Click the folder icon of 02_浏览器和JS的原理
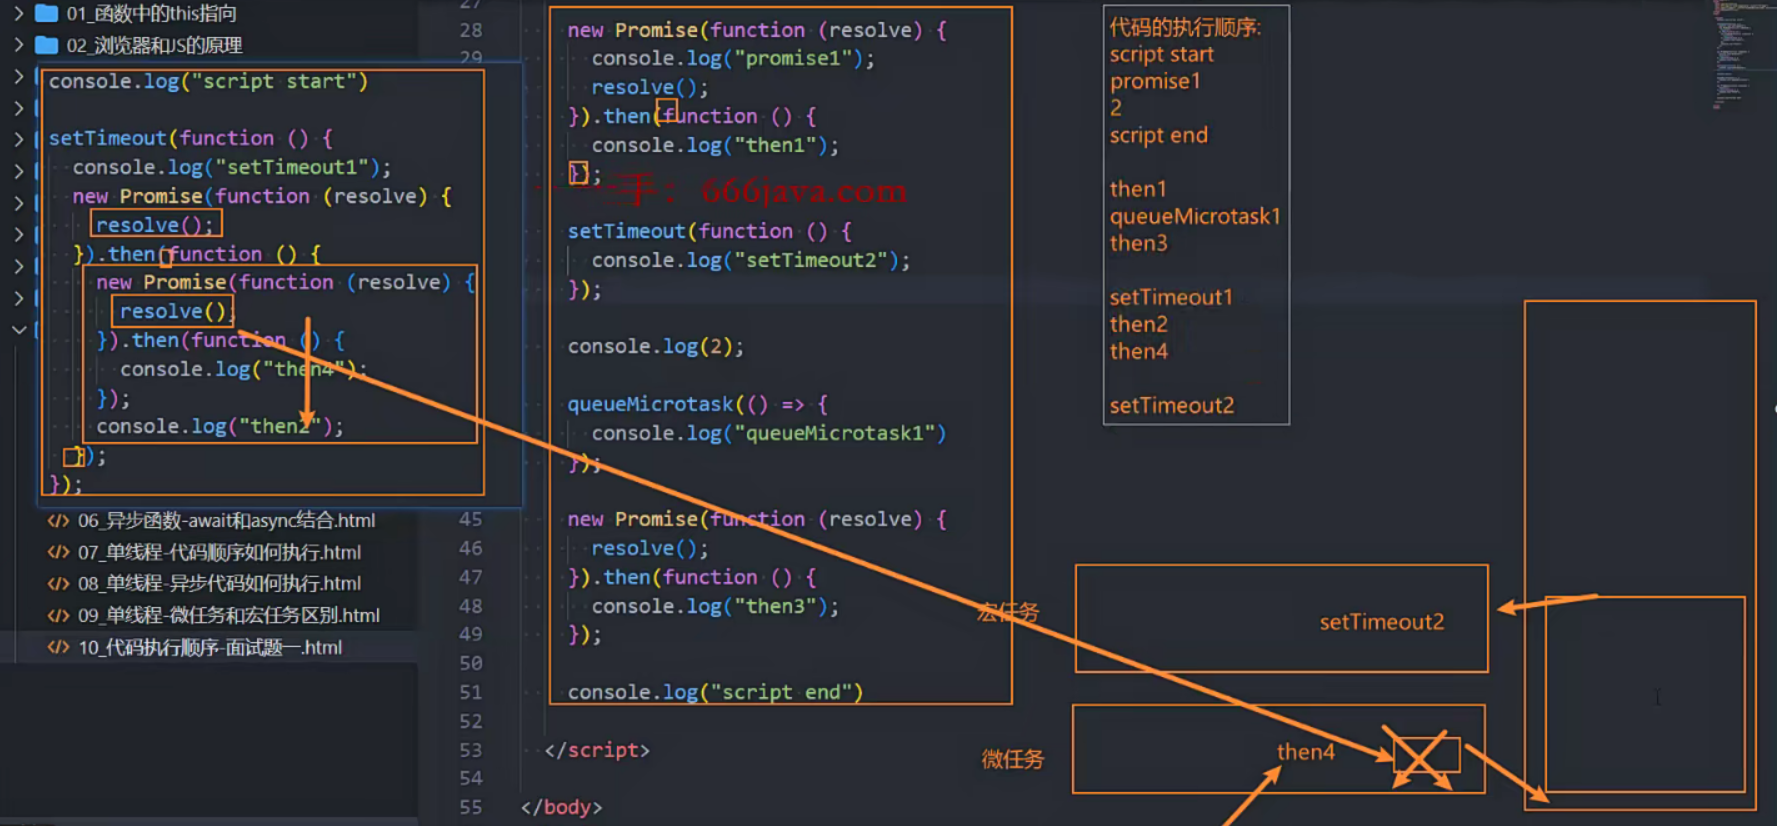 (x=46, y=45)
